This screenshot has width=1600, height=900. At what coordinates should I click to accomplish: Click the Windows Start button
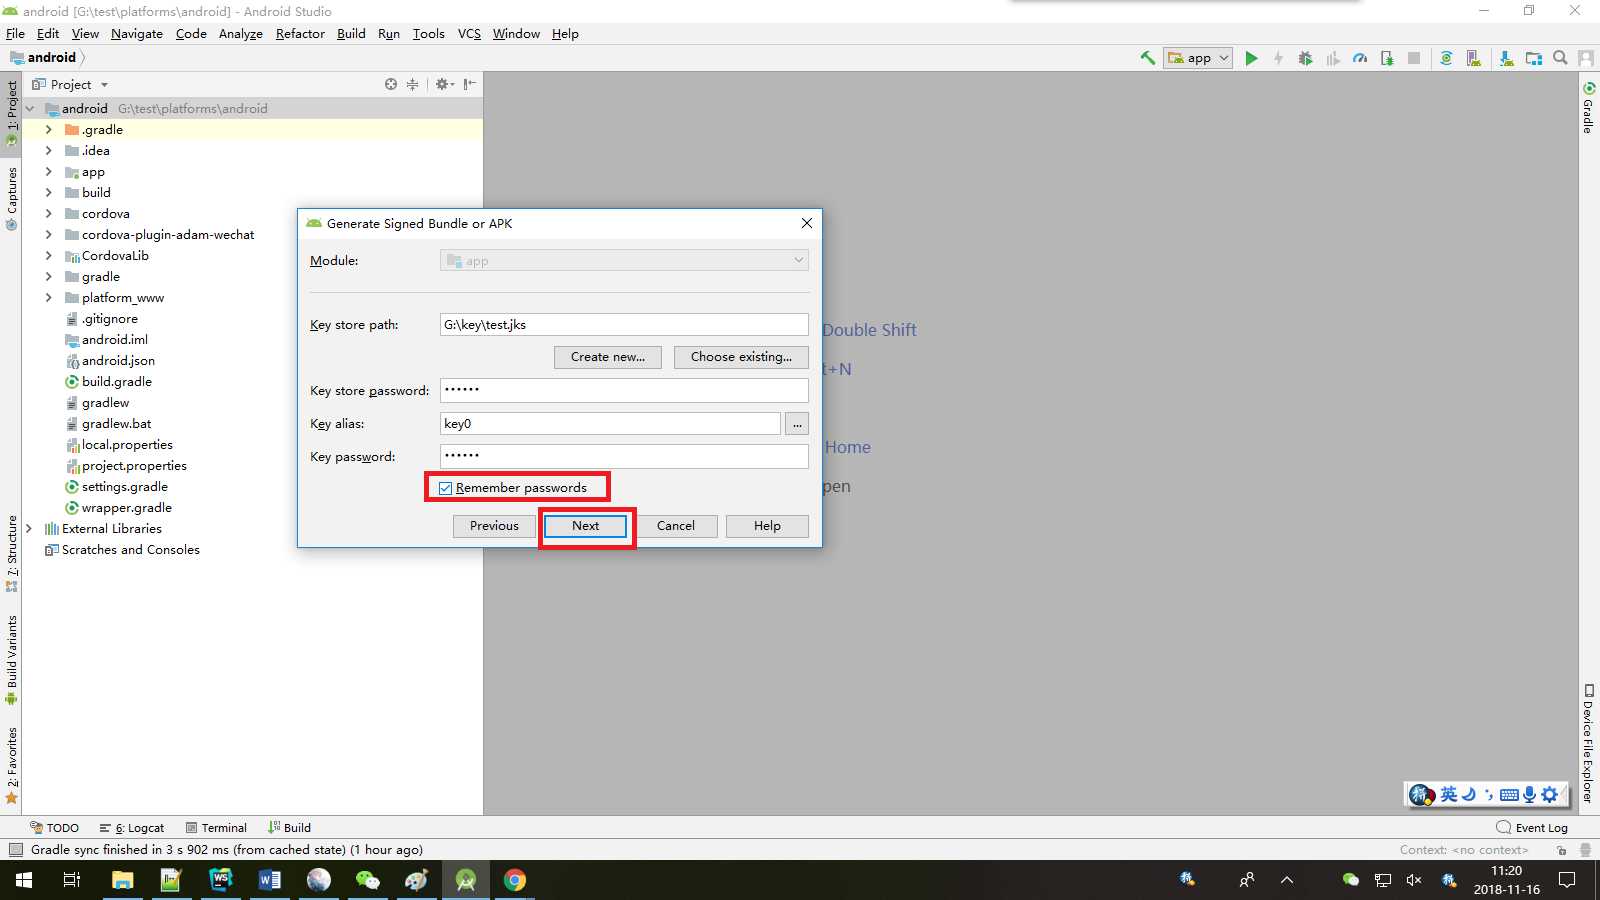[x=24, y=880]
